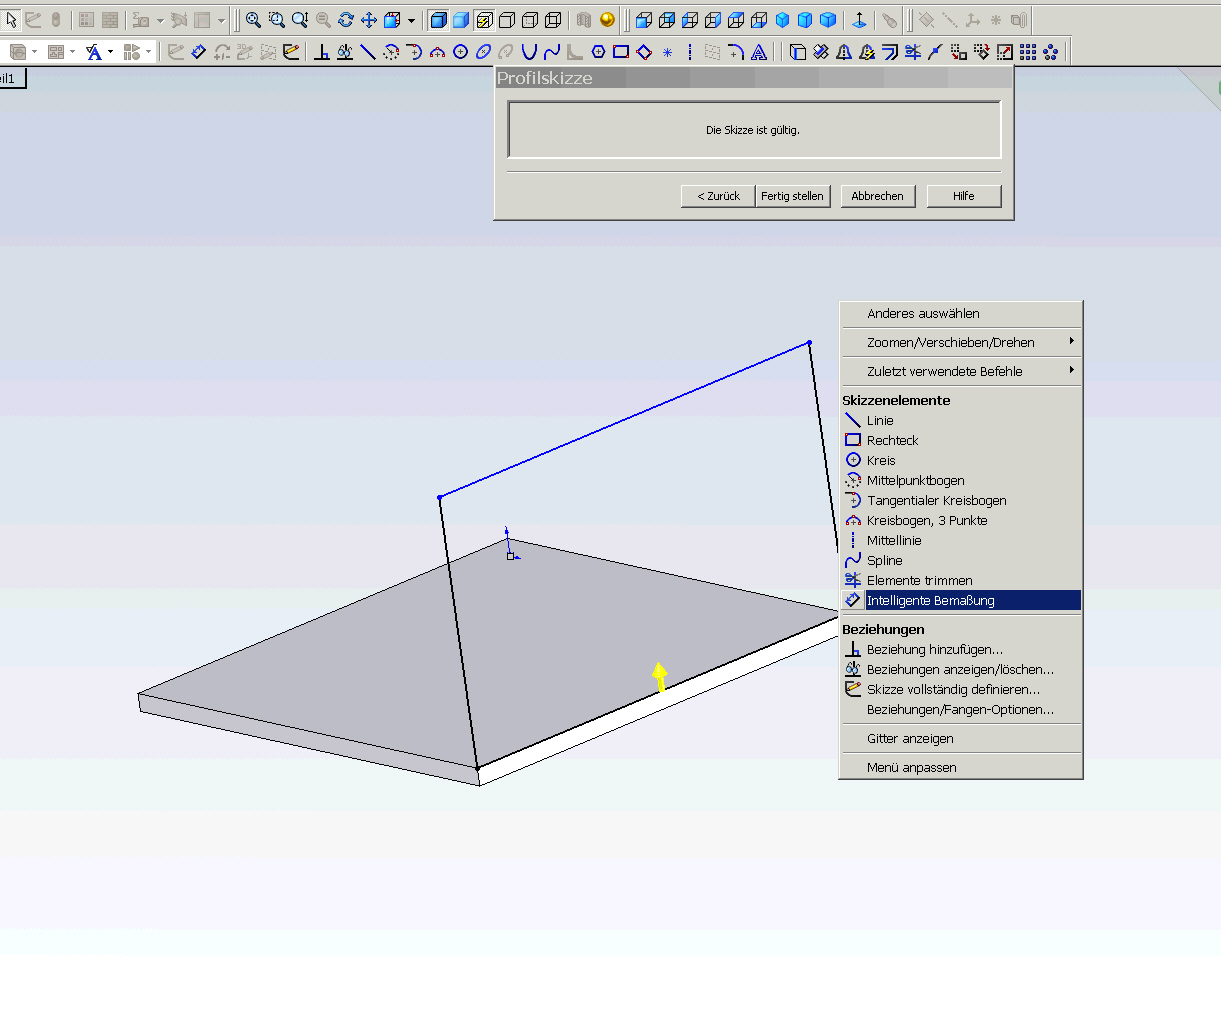The height and width of the screenshot is (1025, 1221).
Task: Click the Convert Entities icon
Action: click(798, 51)
